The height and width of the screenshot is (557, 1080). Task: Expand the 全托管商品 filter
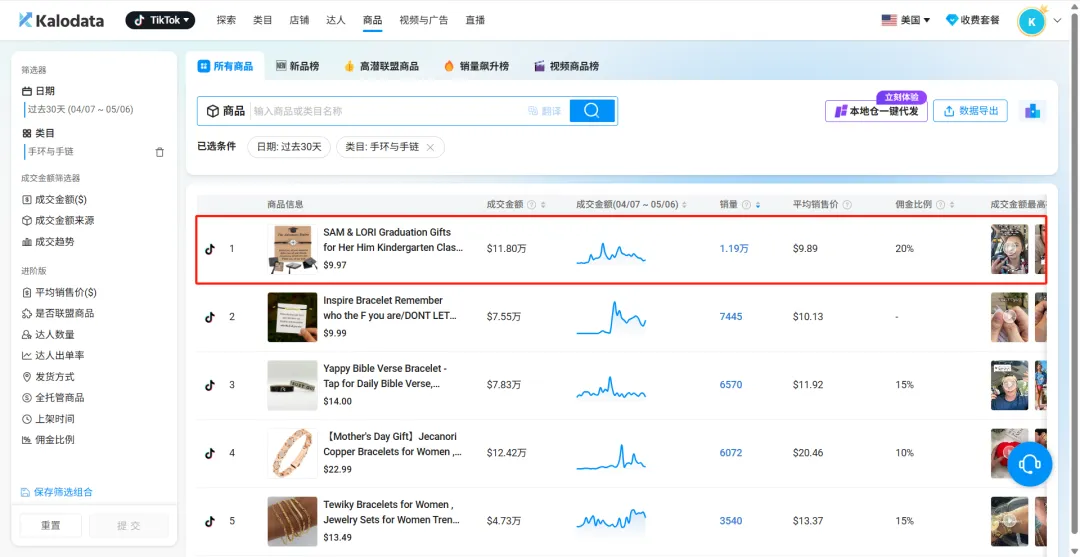tap(53, 397)
